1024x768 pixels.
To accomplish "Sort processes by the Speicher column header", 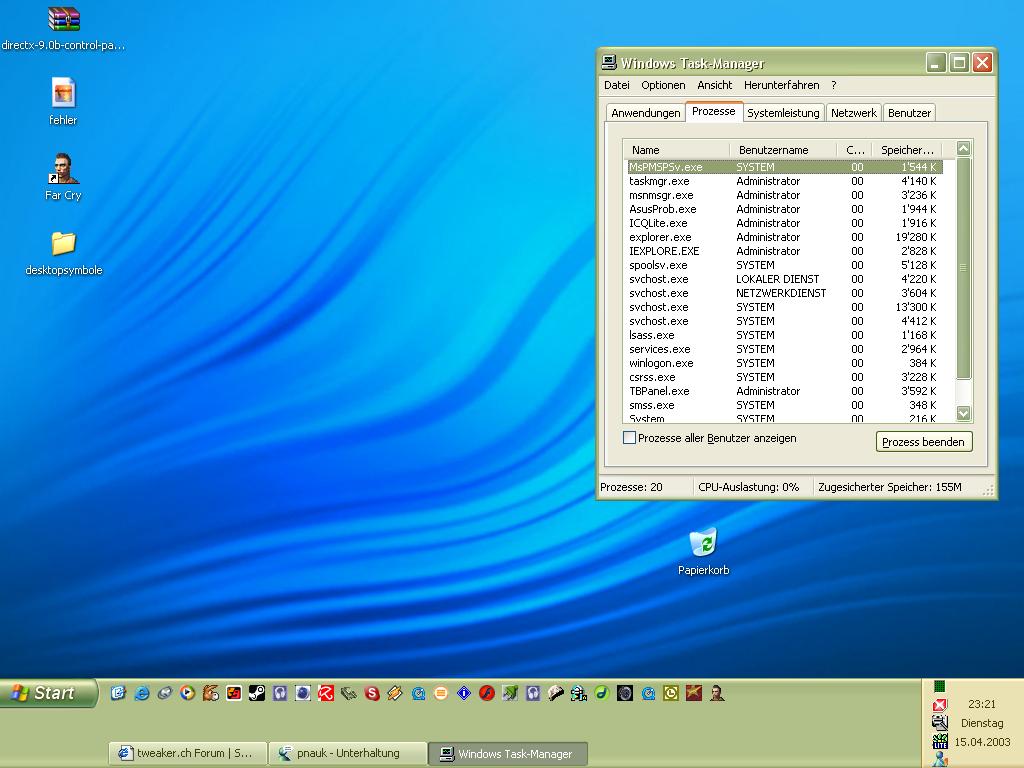I will pos(909,150).
